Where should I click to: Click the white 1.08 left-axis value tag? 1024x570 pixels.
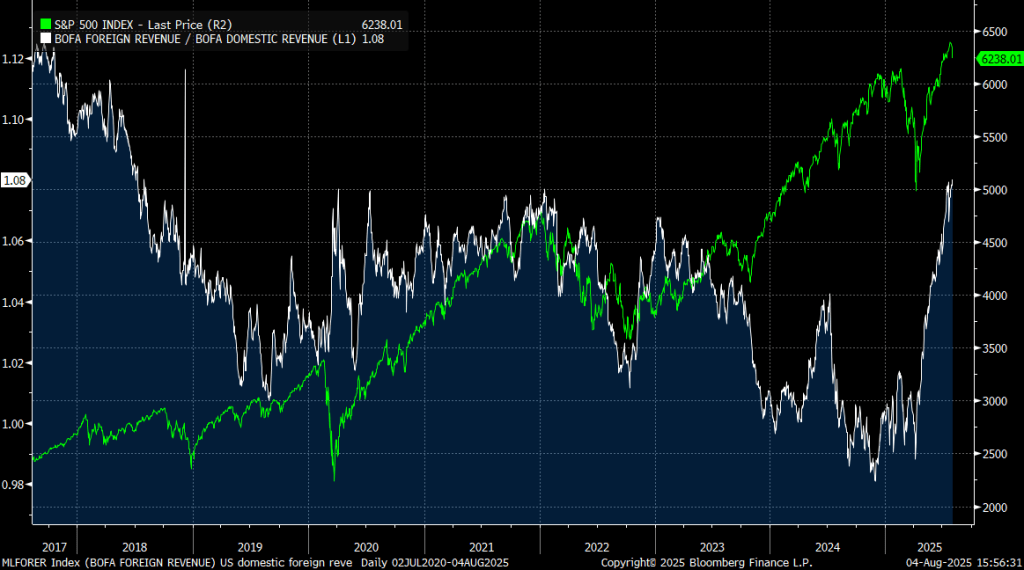(x=14, y=181)
